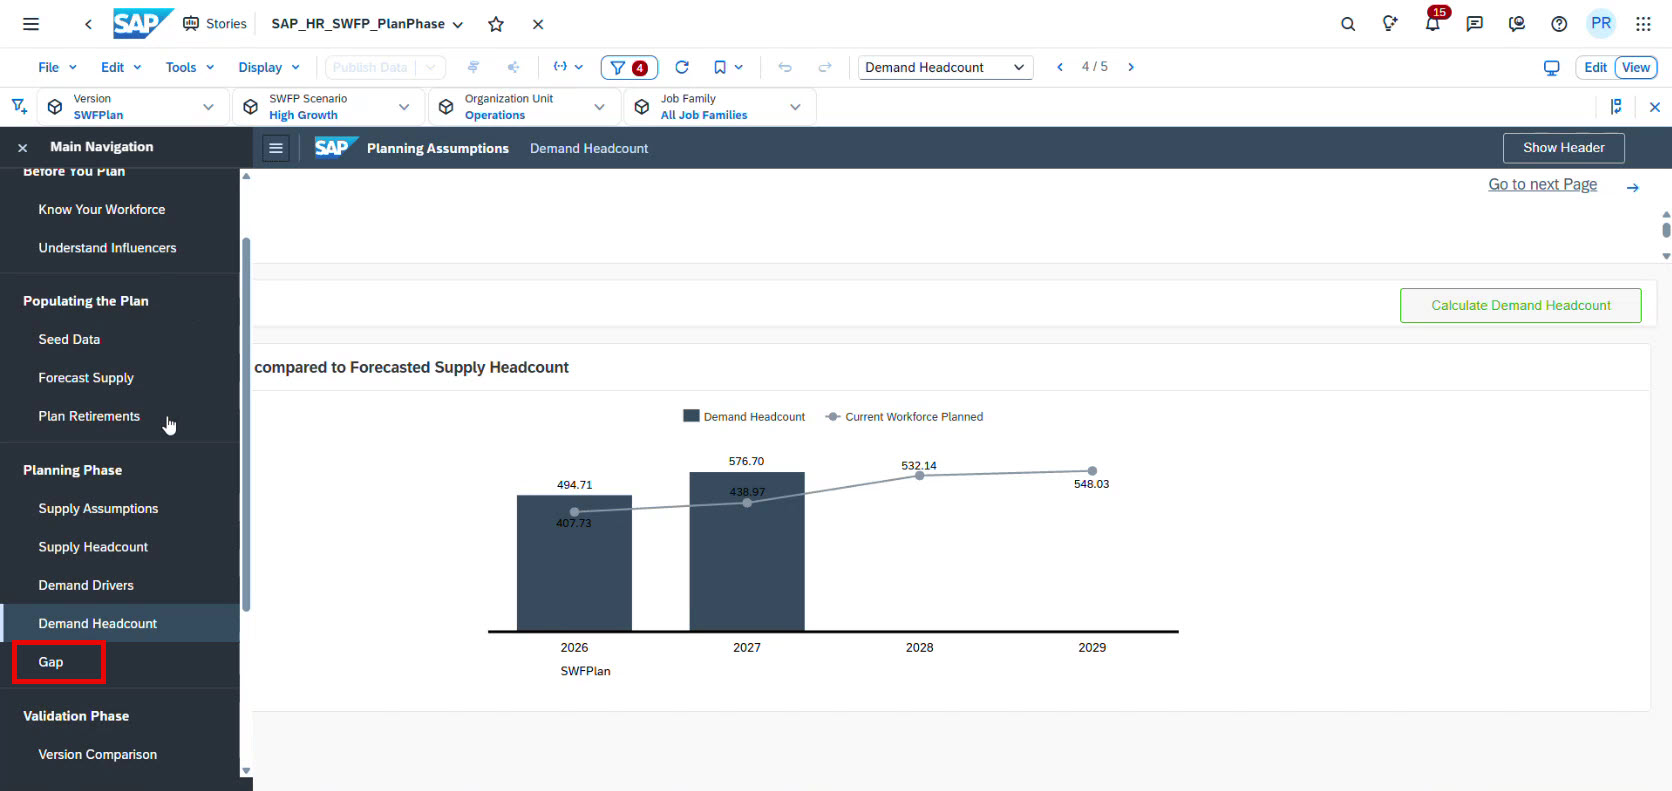This screenshot has width=1672, height=791.
Task: Switch to View mode
Action: [1636, 67]
